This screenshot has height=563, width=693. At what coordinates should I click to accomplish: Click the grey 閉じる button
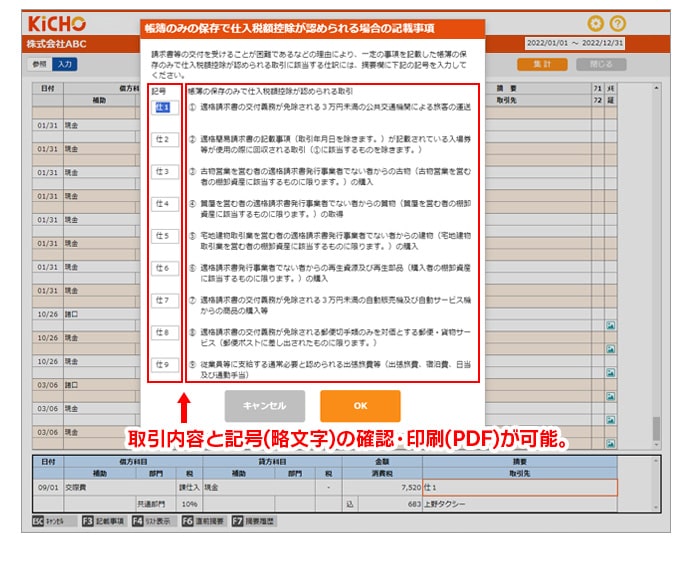(x=601, y=64)
